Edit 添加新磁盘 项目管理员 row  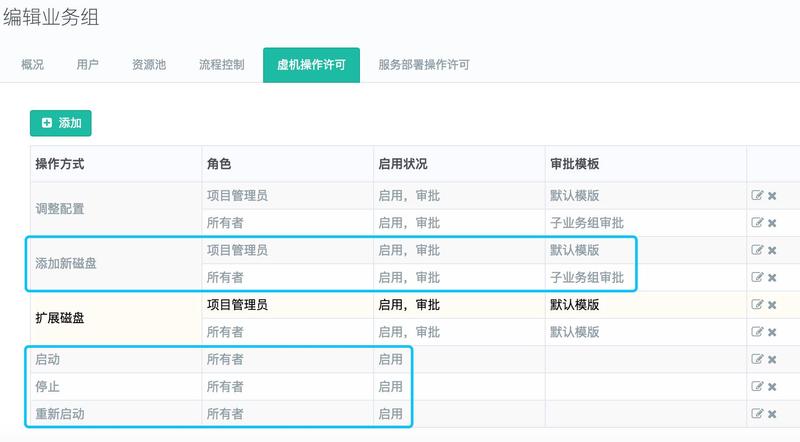(x=757, y=250)
